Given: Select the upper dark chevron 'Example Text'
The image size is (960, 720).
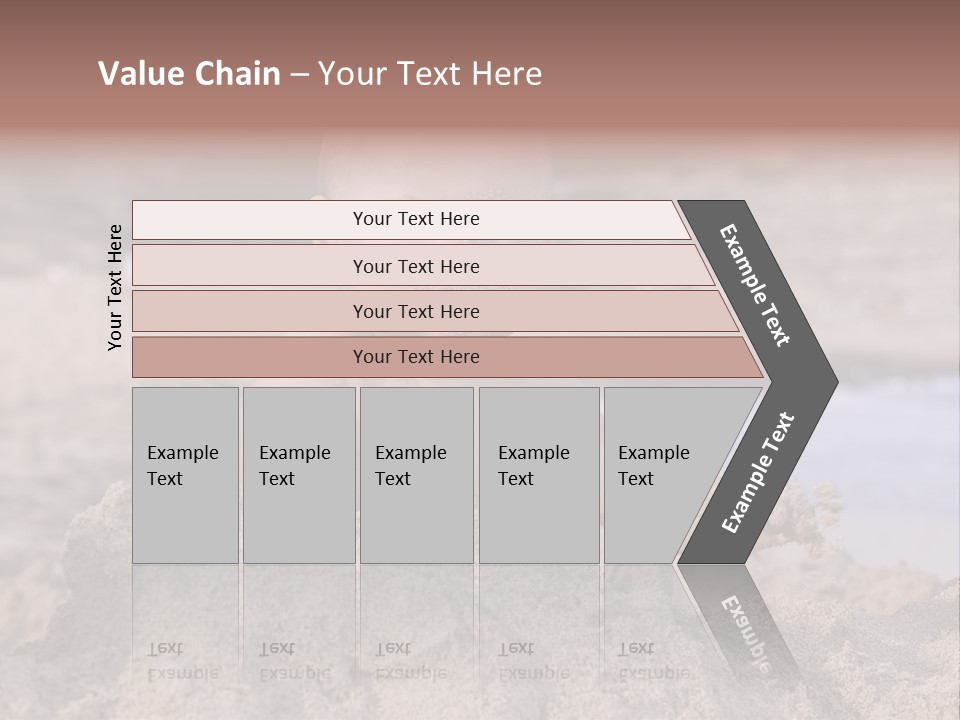Looking at the screenshot, I should click(756, 285).
